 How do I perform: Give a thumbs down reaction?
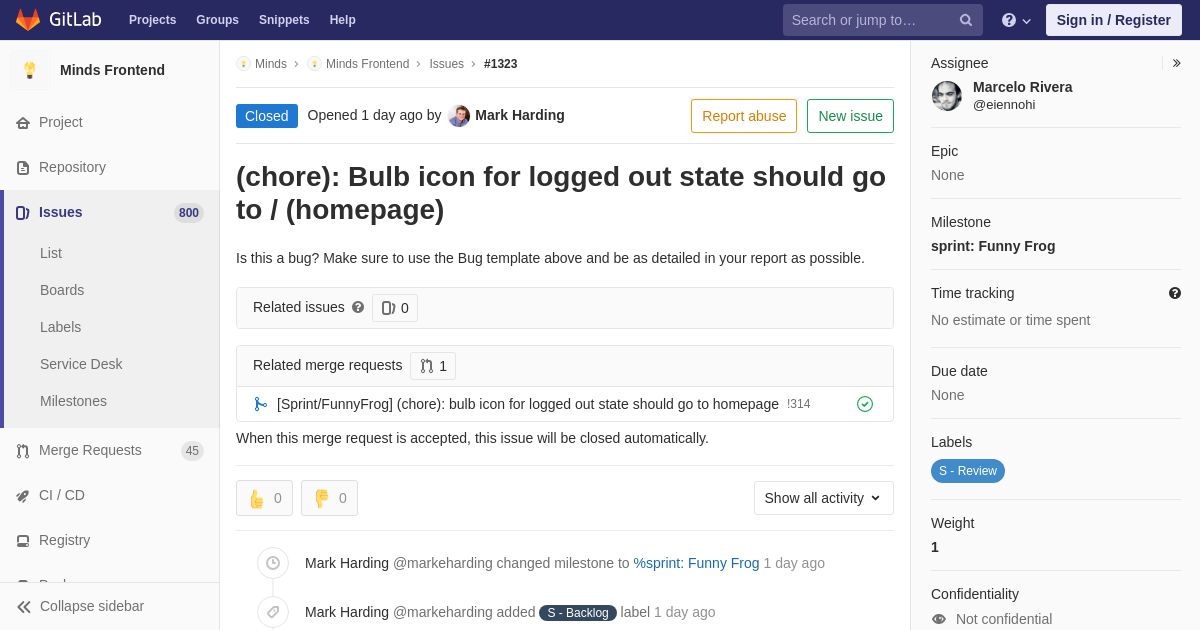[329, 498]
